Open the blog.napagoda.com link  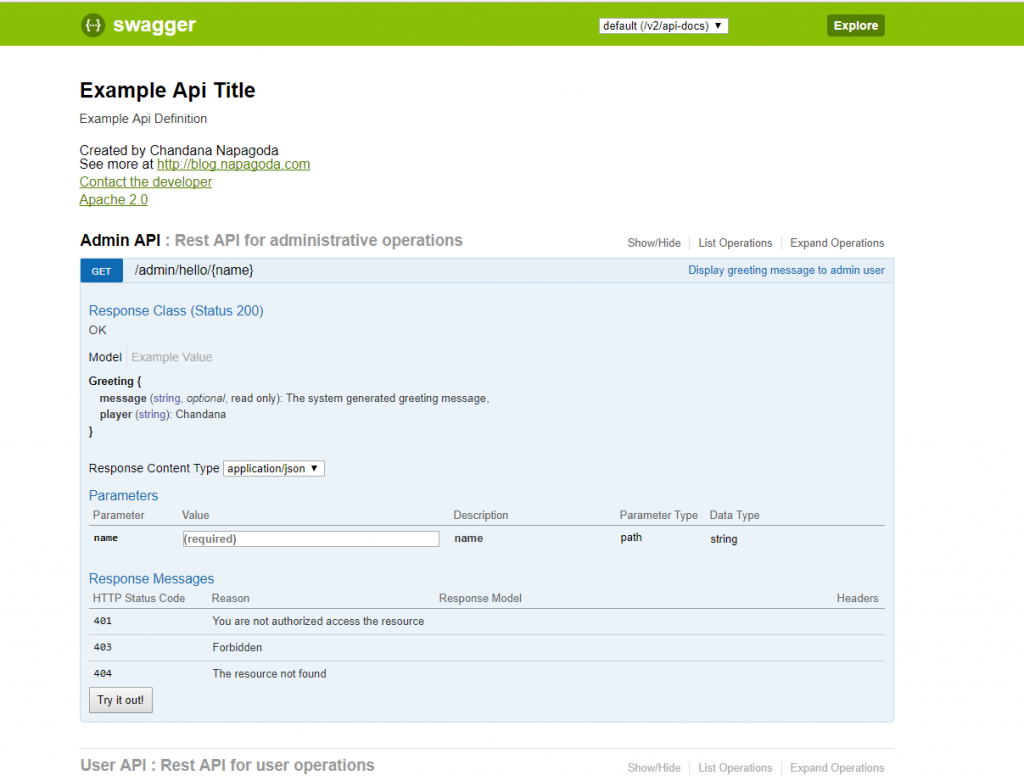233,164
